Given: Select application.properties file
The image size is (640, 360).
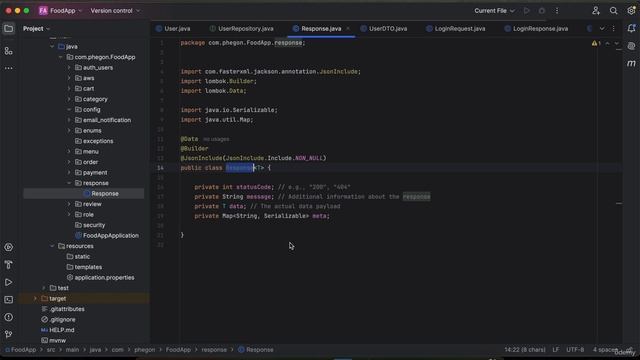Looking at the screenshot, I should [100, 278].
